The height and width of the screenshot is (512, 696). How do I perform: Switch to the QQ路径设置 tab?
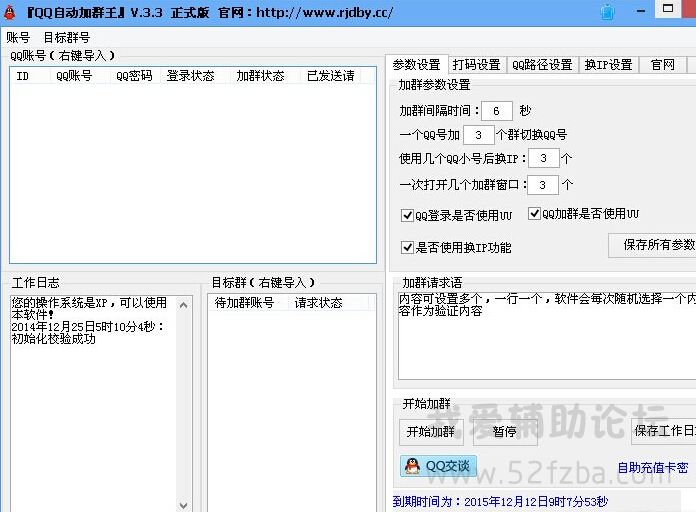coord(542,65)
